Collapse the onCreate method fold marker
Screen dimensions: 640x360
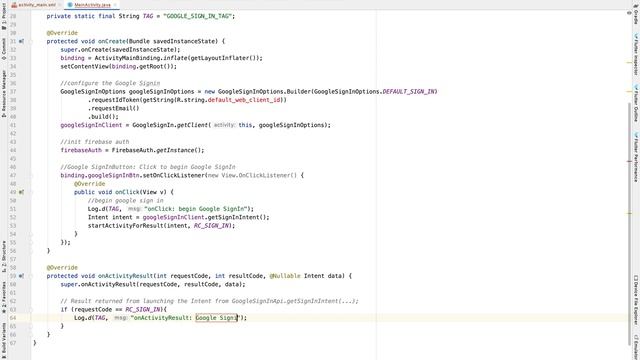(30, 41)
